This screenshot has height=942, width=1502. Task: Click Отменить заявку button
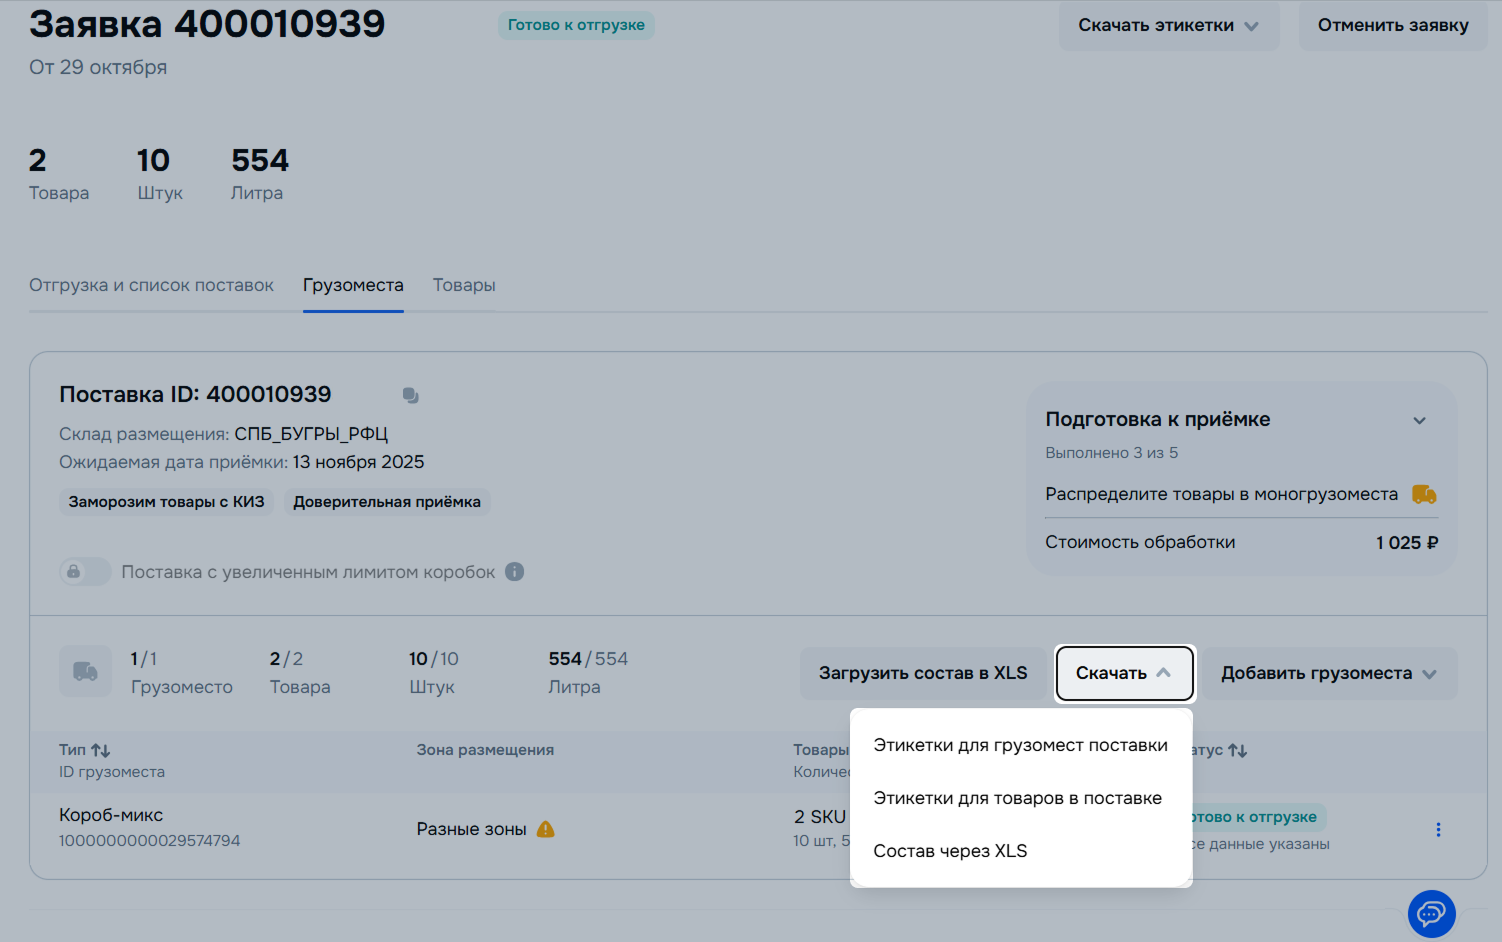point(1392,25)
